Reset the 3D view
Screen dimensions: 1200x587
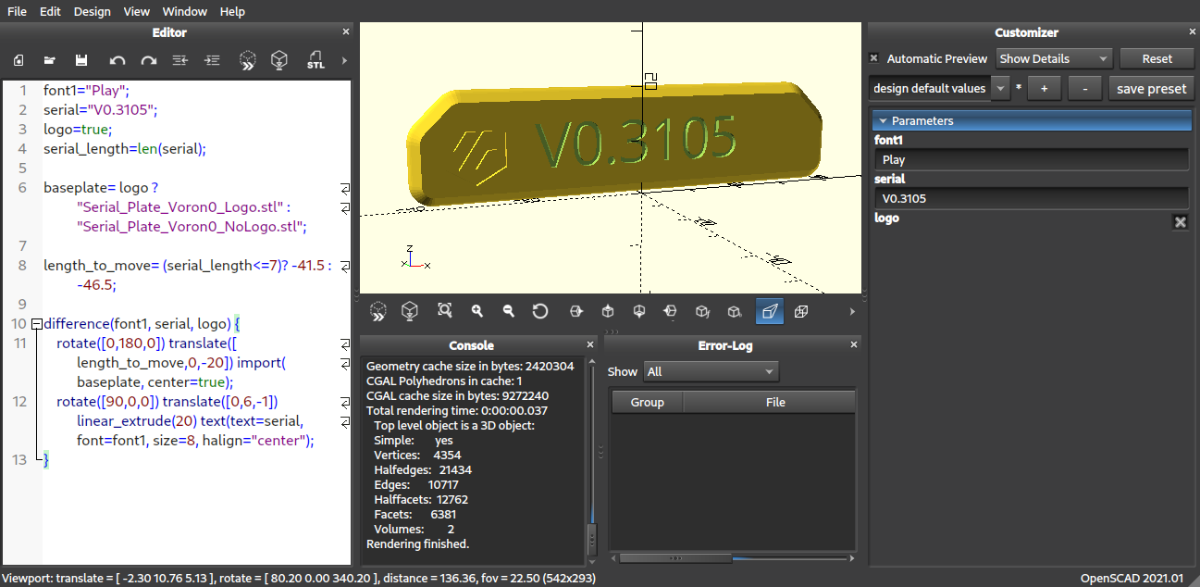(540, 311)
